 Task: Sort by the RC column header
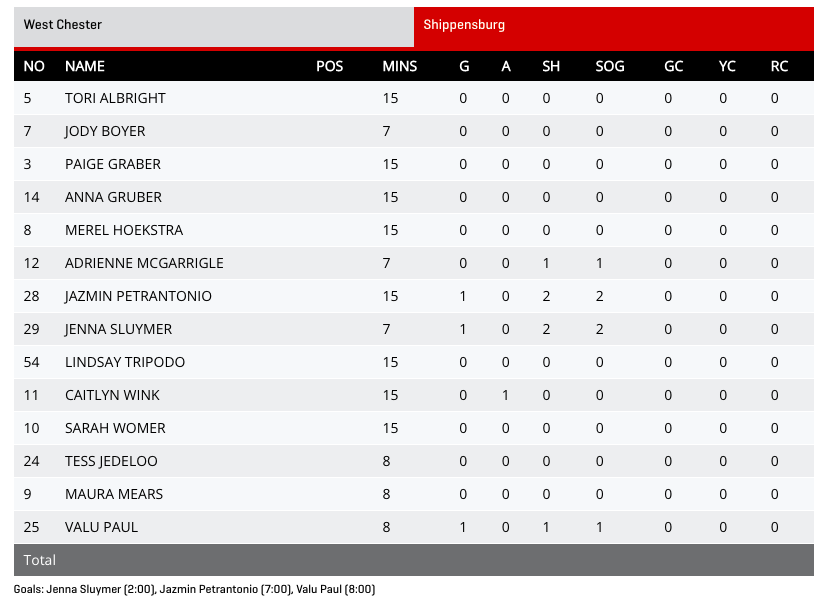click(x=779, y=67)
